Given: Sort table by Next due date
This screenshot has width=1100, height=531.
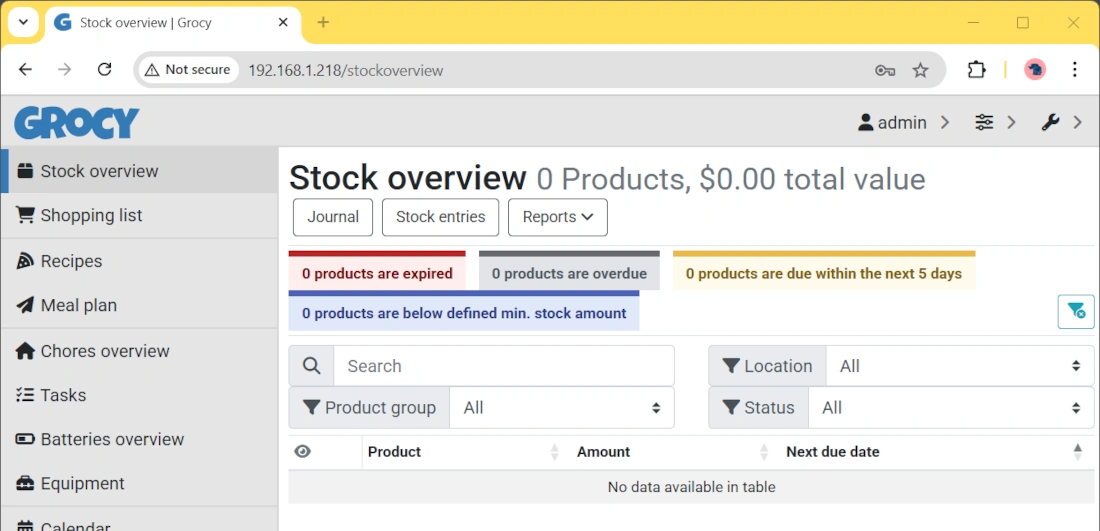Looking at the screenshot, I should 936,452.
